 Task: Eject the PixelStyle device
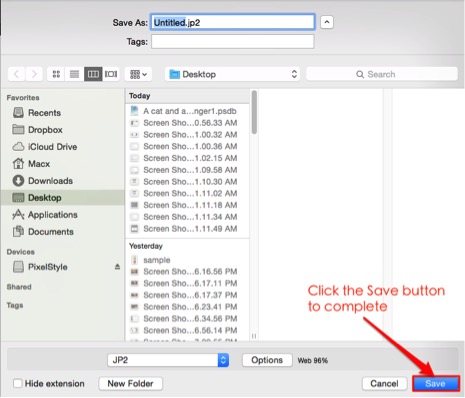pyautogui.click(x=117, y=267)
